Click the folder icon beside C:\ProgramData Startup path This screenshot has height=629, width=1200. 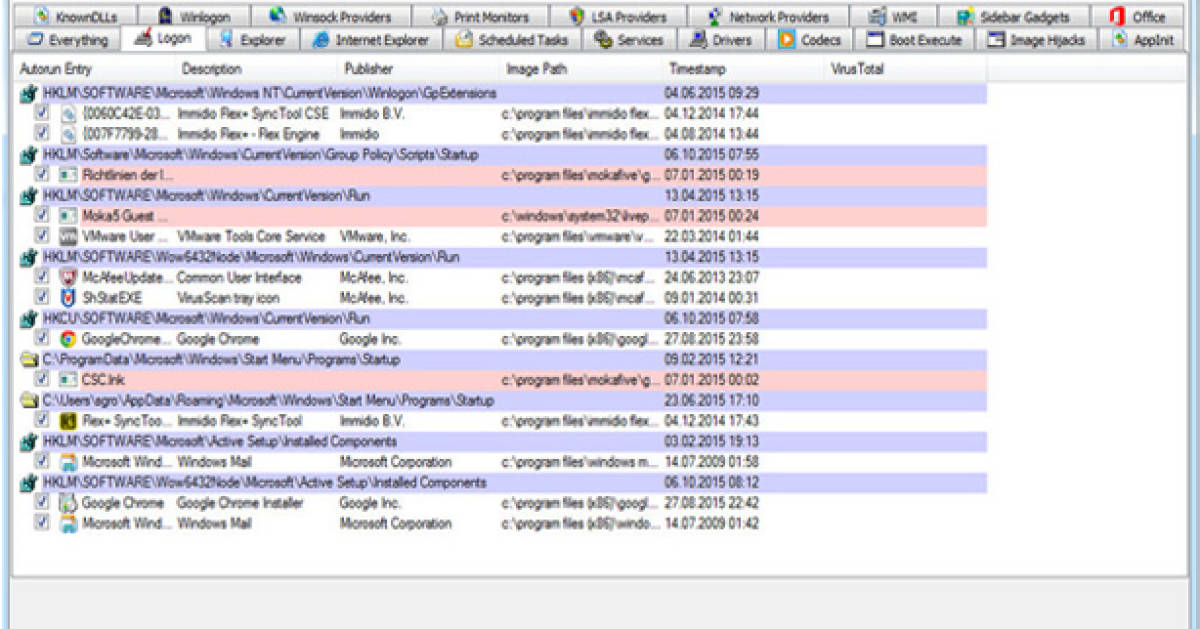tap(30, 360)
